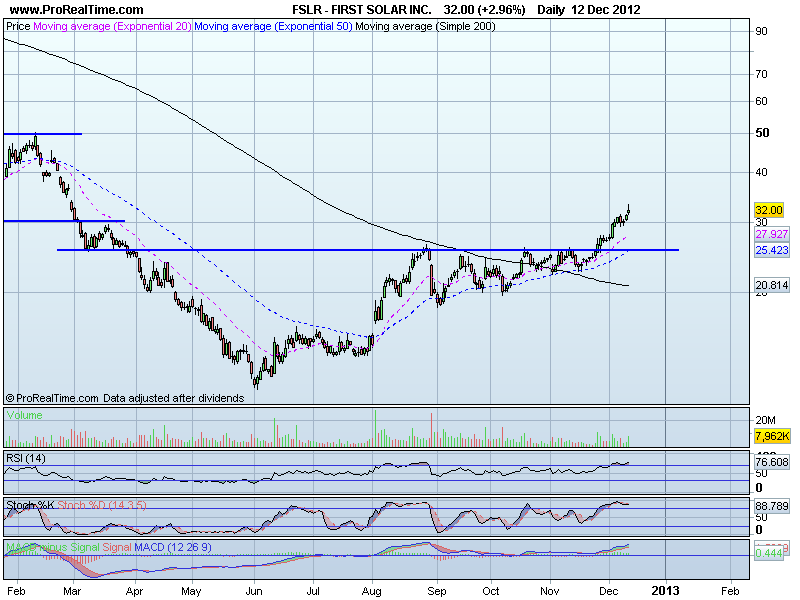The image size is (800, 600).
Task: Click the 20M volume axis label
Action: pyautogui.click(x=765, y=420)
